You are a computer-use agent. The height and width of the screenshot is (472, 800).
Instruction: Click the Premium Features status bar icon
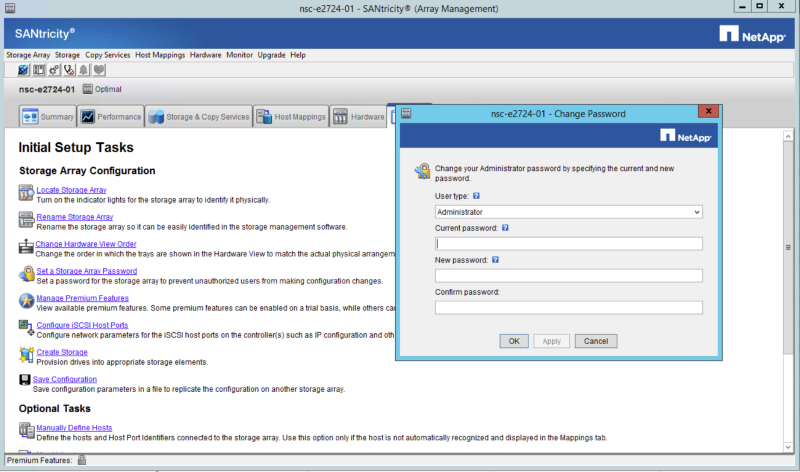point(82,460)
